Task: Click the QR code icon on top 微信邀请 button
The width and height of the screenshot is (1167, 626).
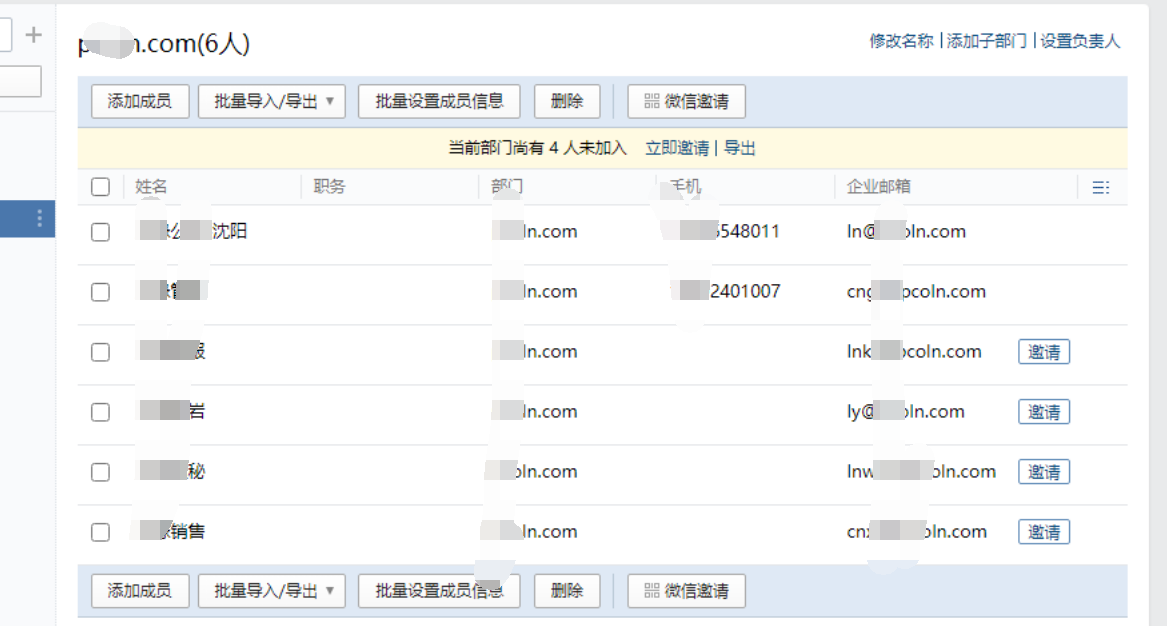Action: [650, 101]
